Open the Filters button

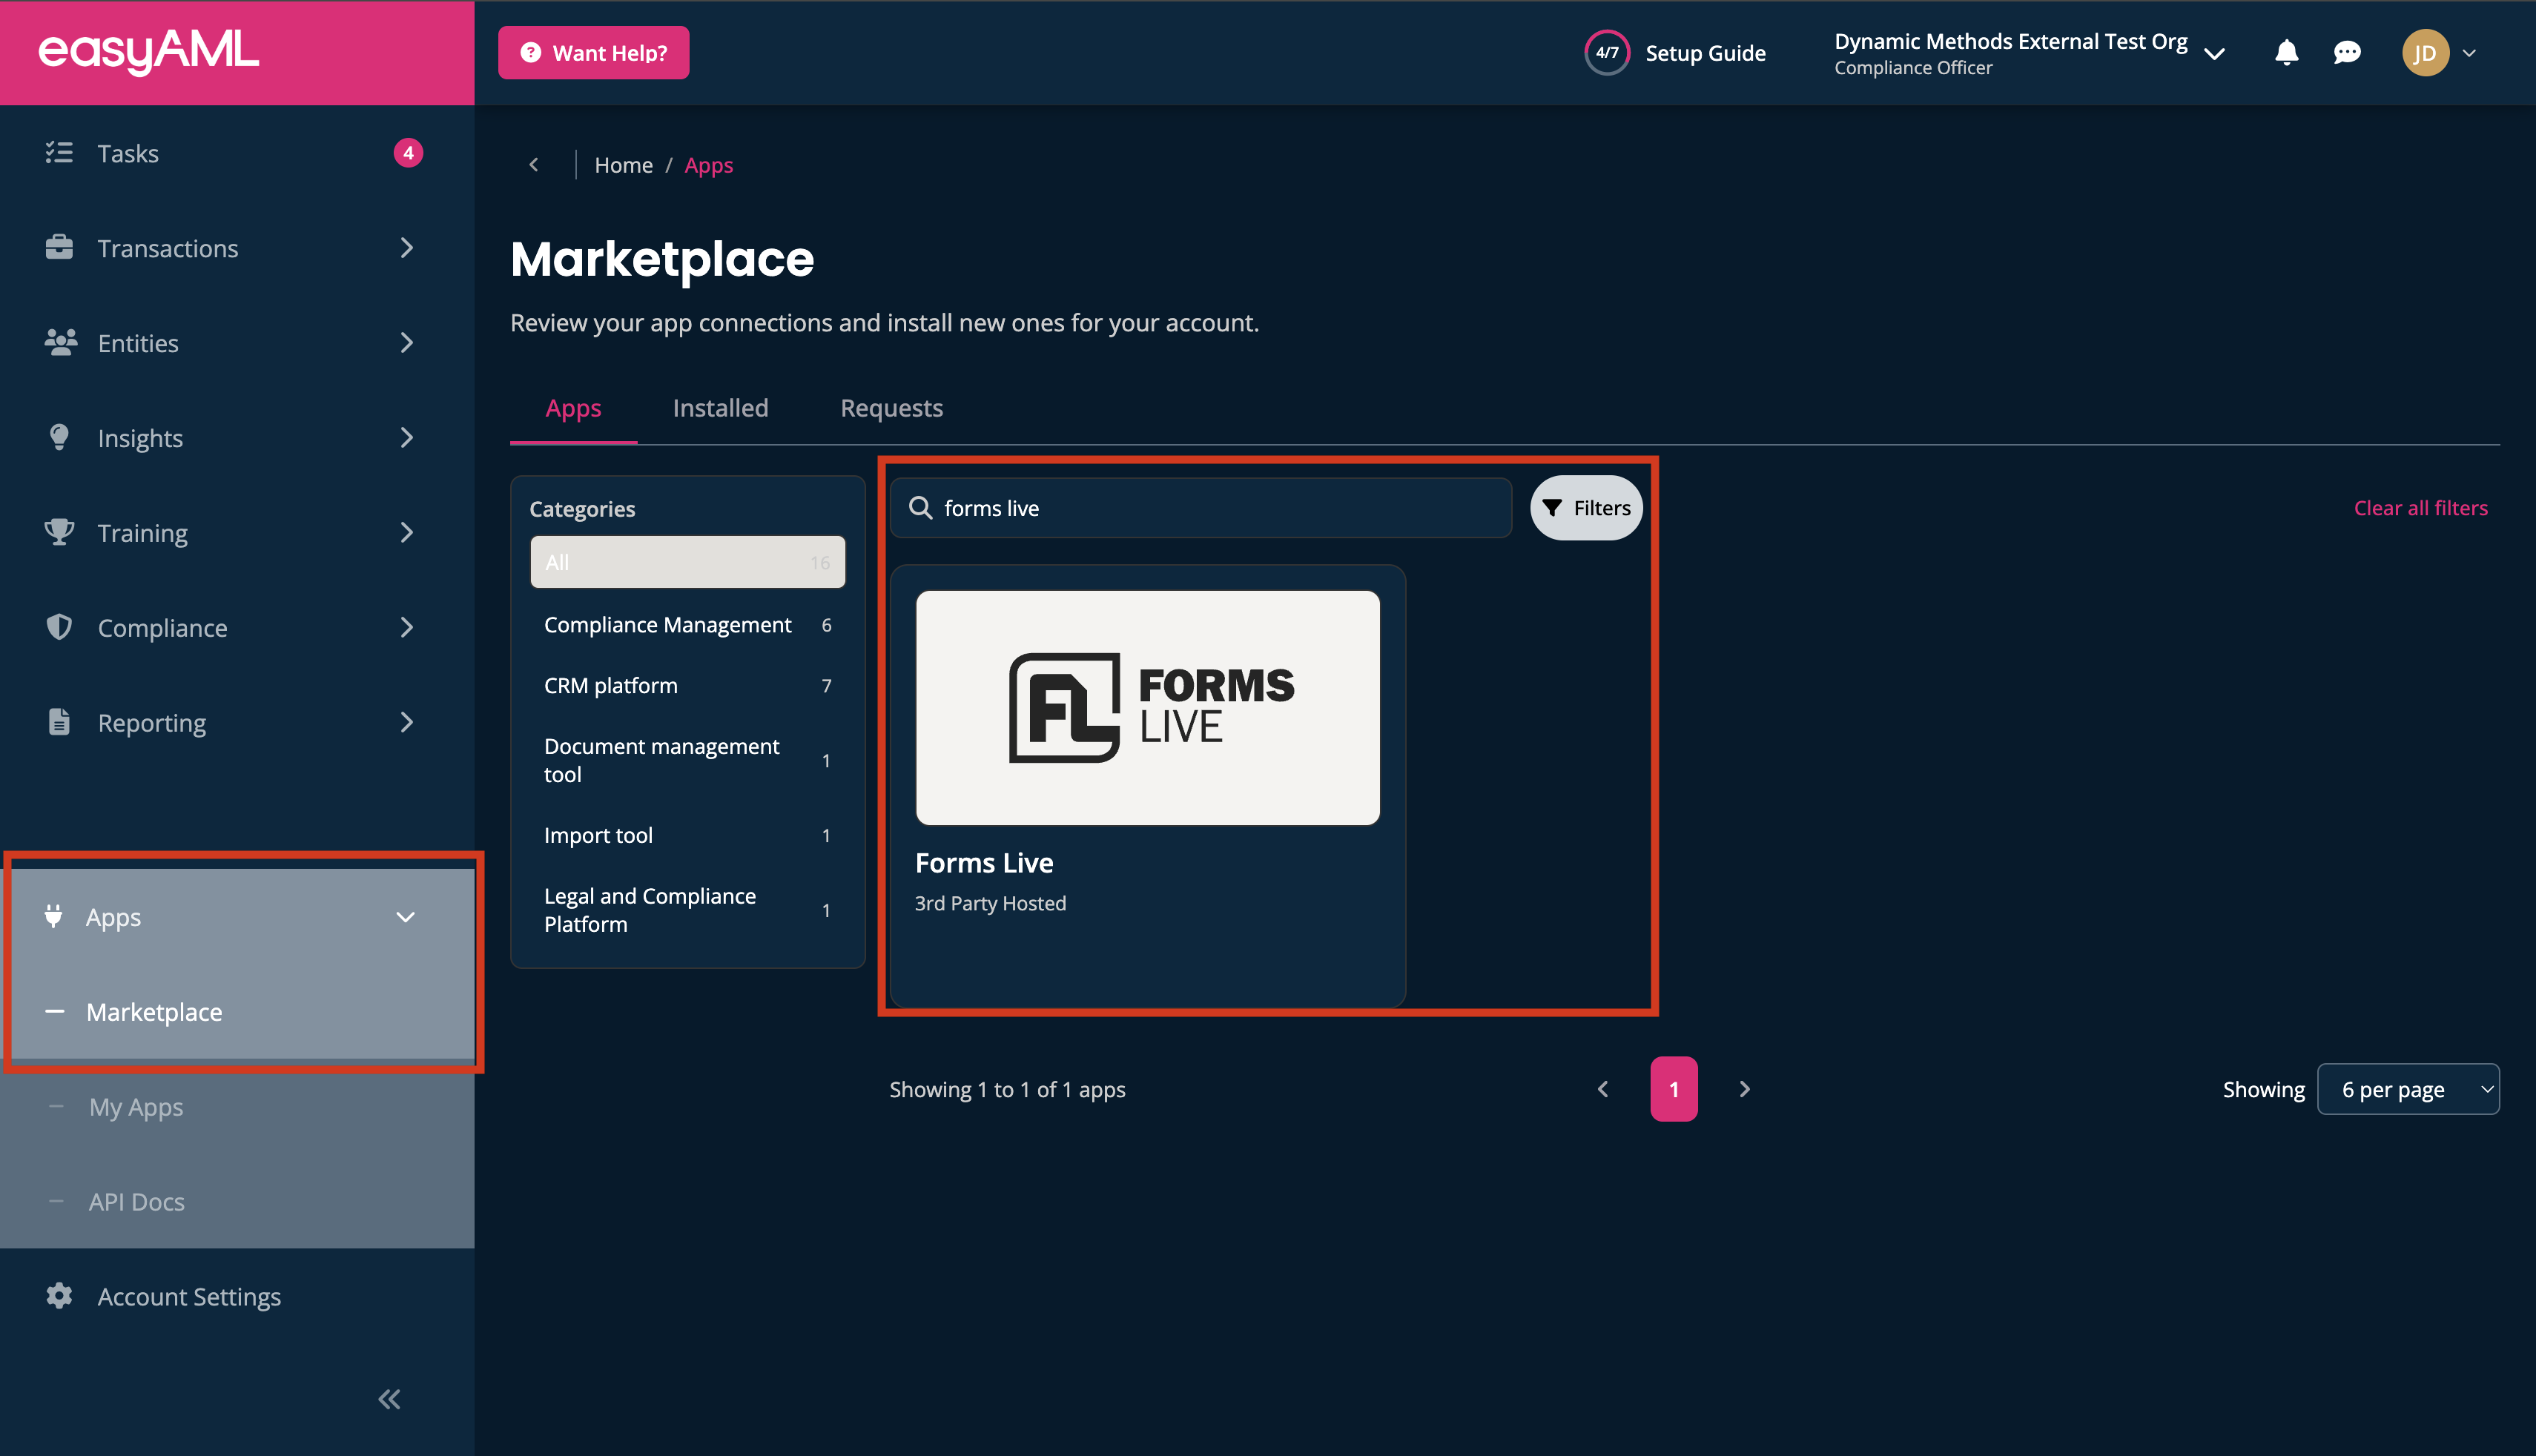point(1586,508)
